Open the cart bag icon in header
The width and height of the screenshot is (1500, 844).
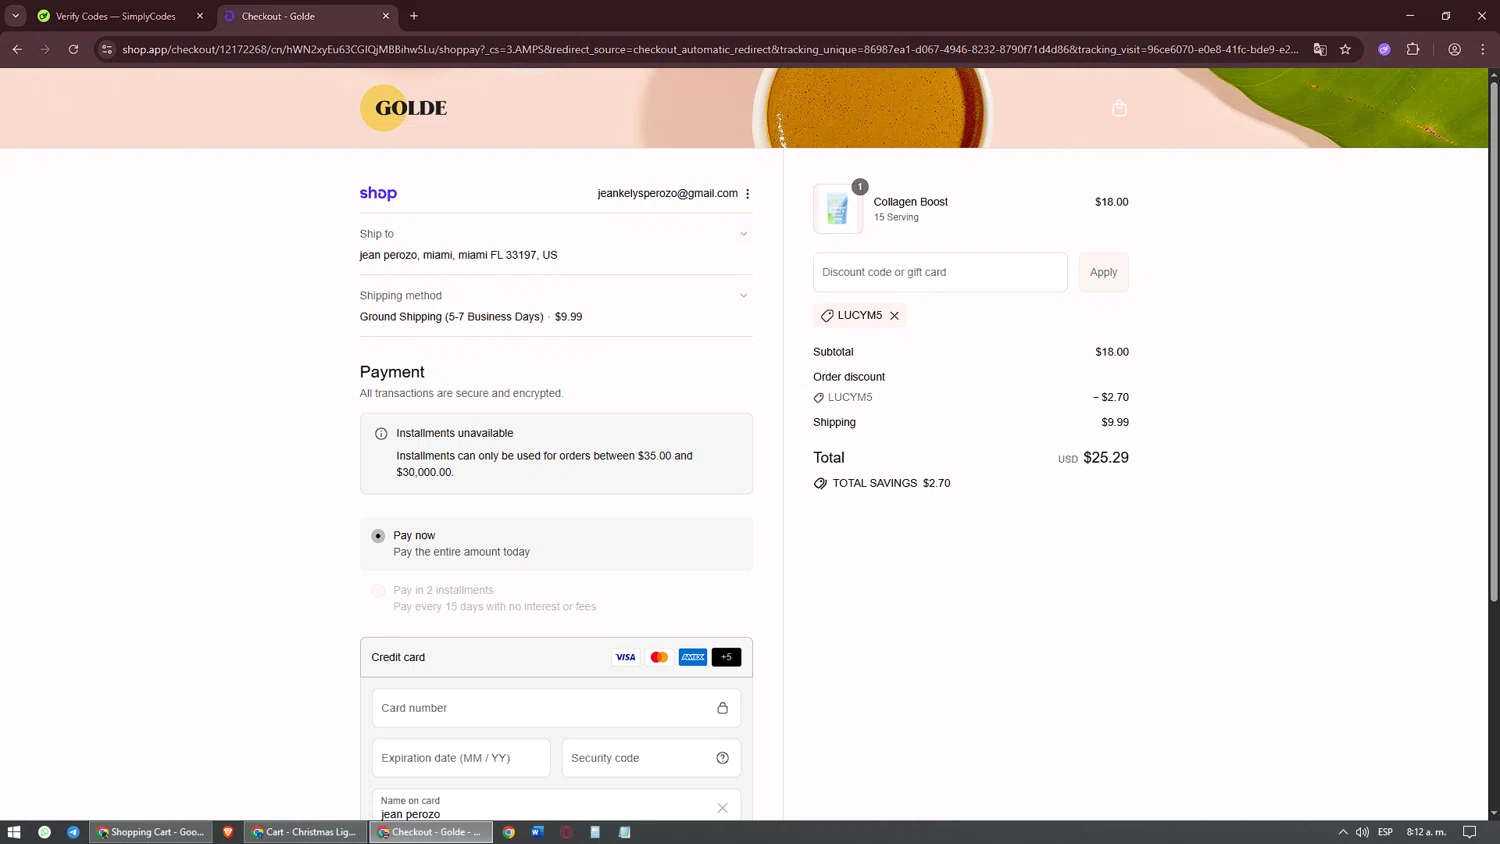[x=1119, y=108]
